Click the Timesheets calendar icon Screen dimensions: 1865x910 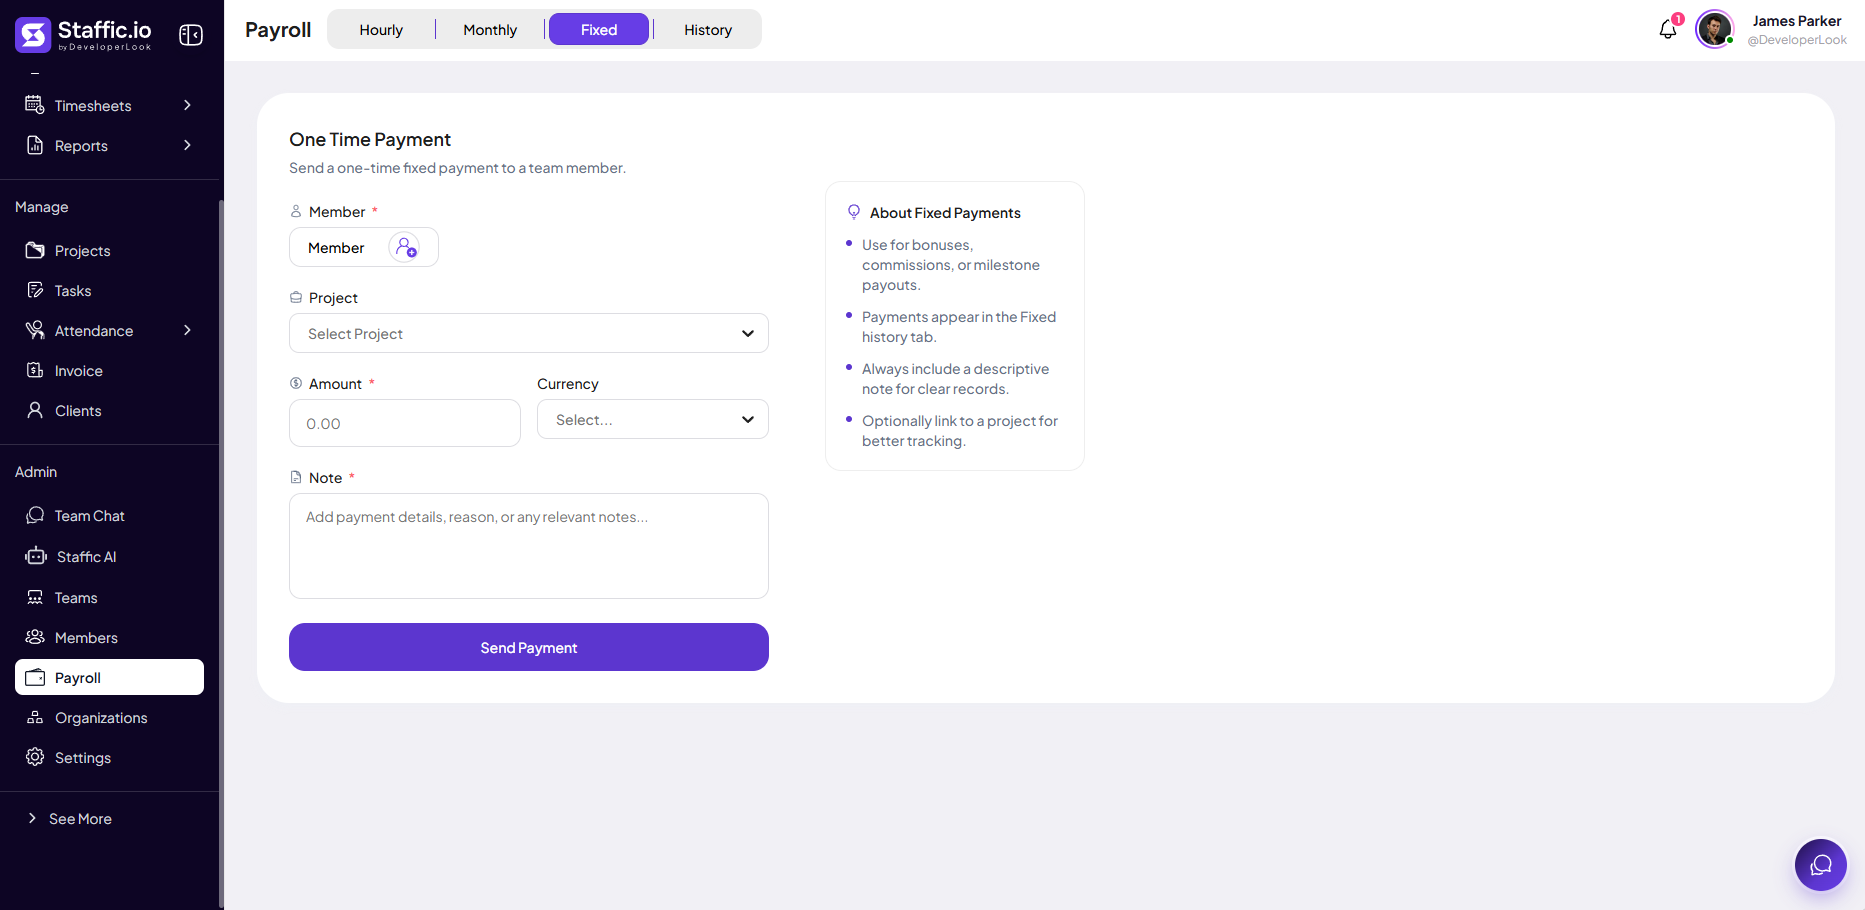(35, 105)
